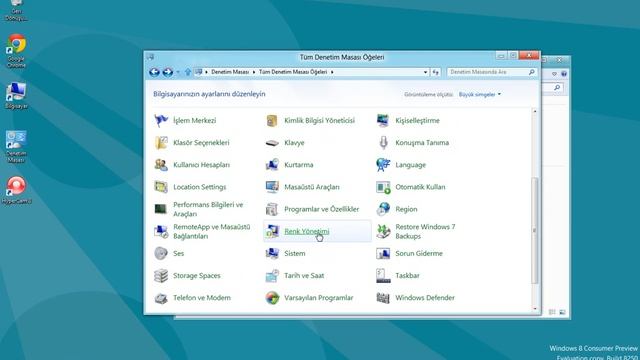This screenshot has width=640, height=360.
Task: Click the Windows Defender label
Action: pos(425,298)
